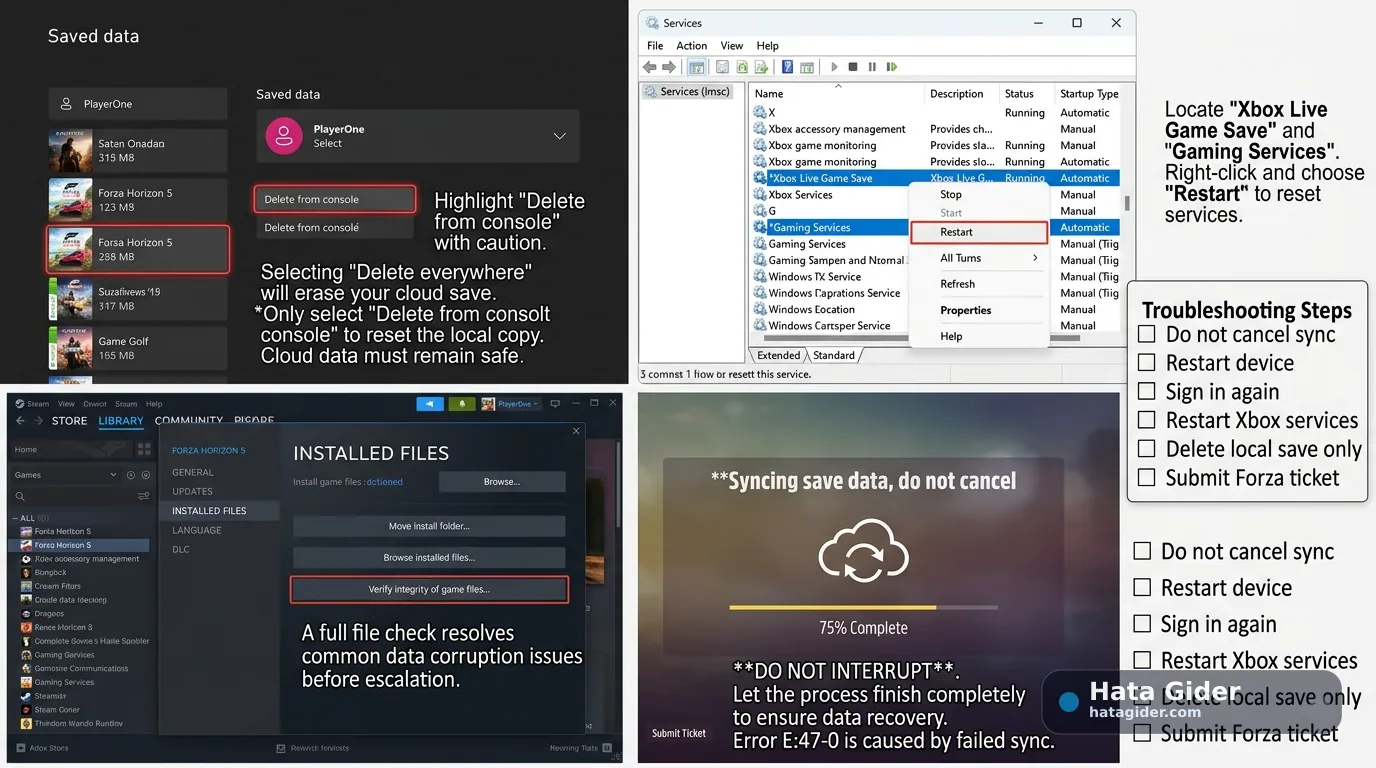Click the green Refresh icon in Services toolbar
This screenshot has height=768, width=1376.
point(742,67)
